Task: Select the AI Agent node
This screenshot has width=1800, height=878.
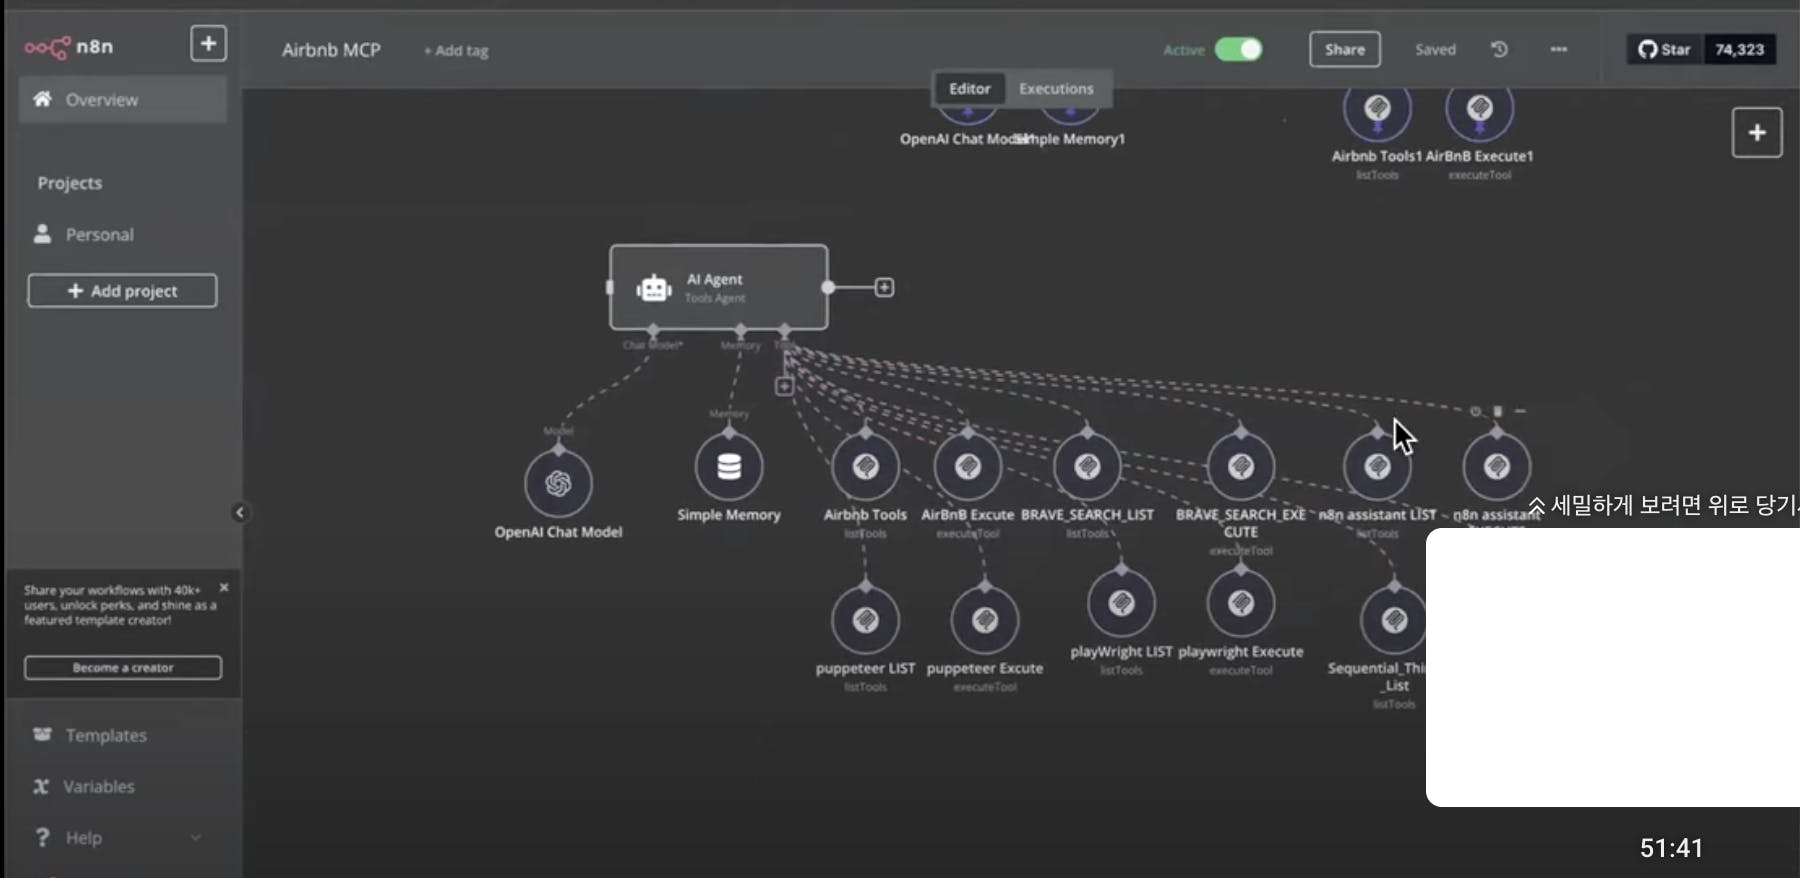Action: coord(719,287)
